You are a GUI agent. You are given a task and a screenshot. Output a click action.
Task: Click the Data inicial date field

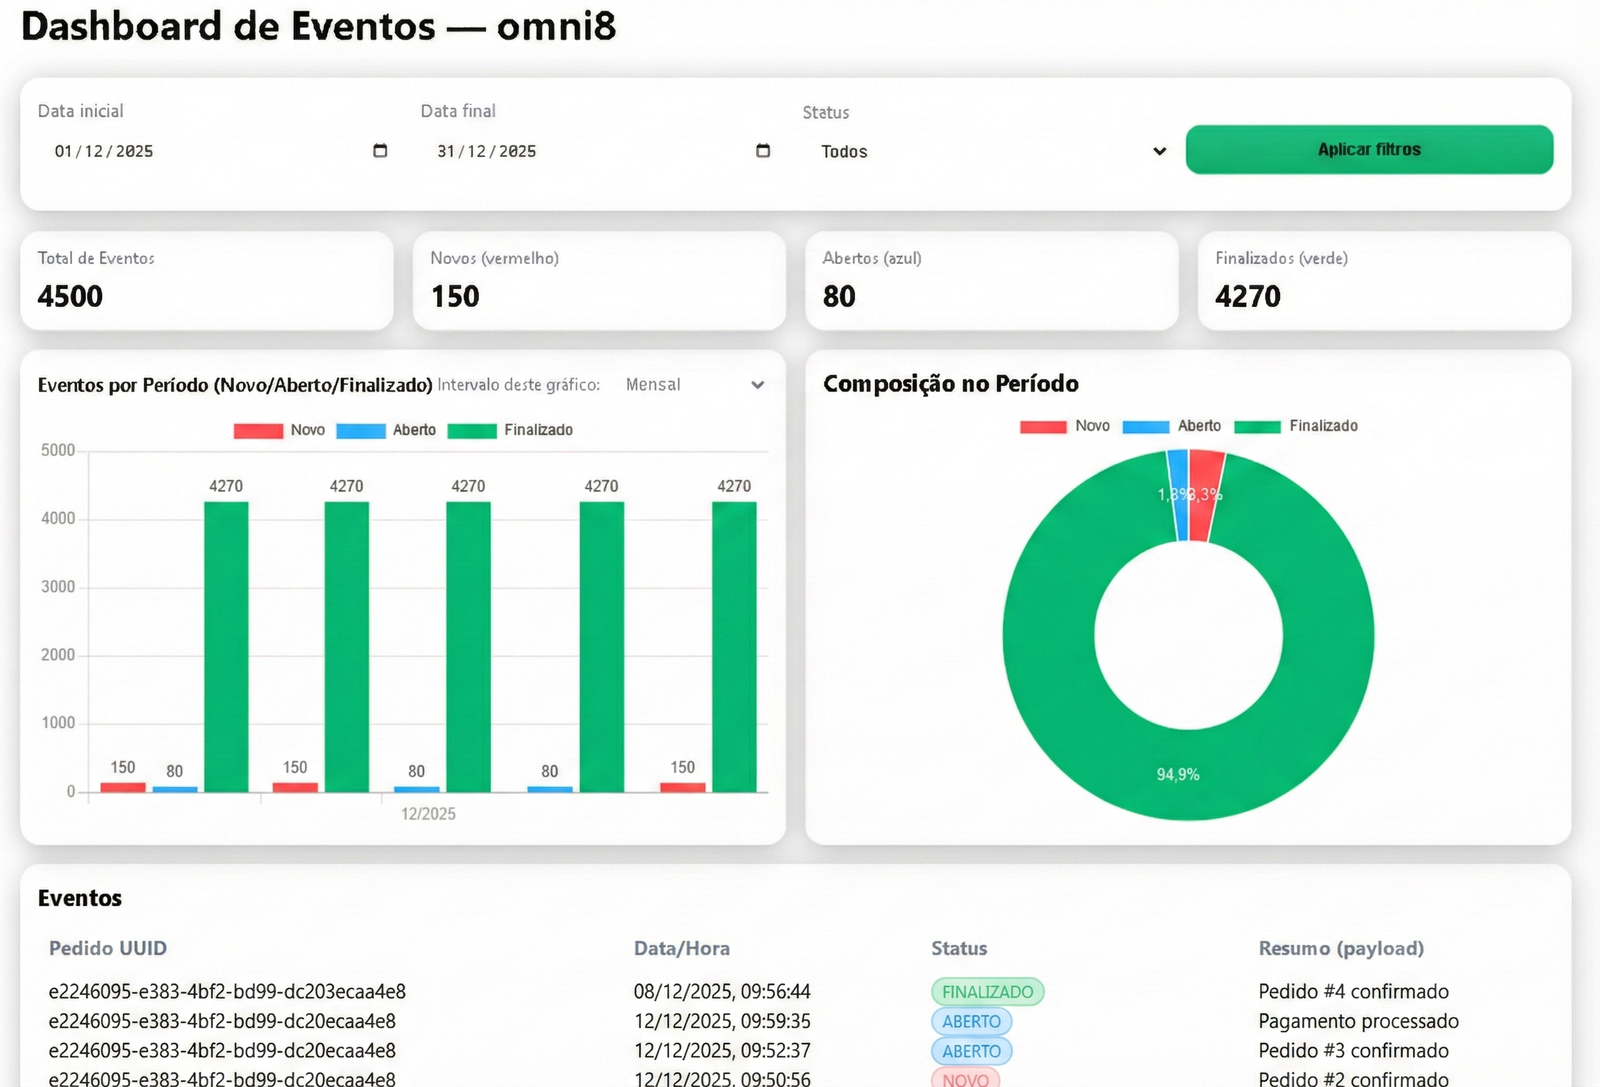(x=200, y=151)
